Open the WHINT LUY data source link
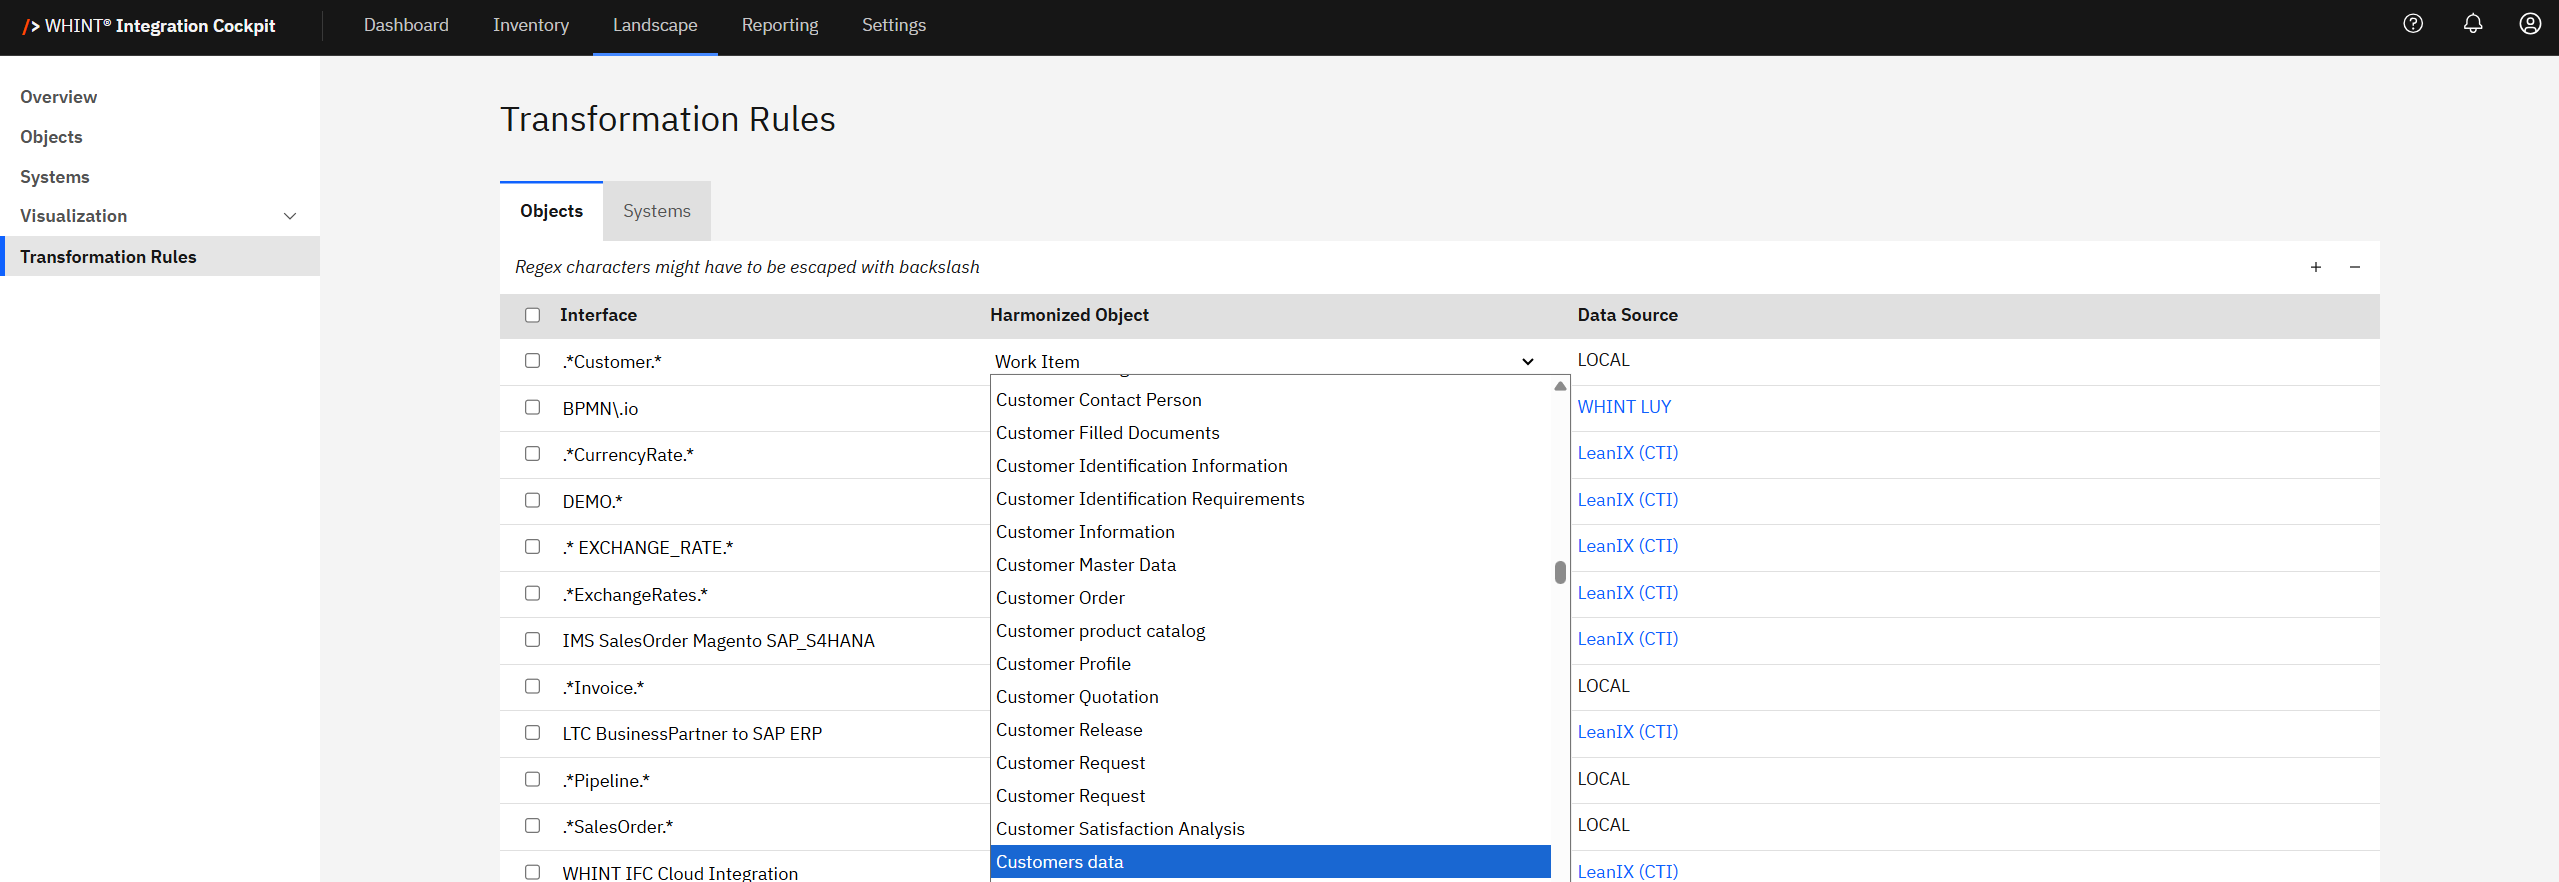Screen dimensions: 2559x882 coord(1623,407)
